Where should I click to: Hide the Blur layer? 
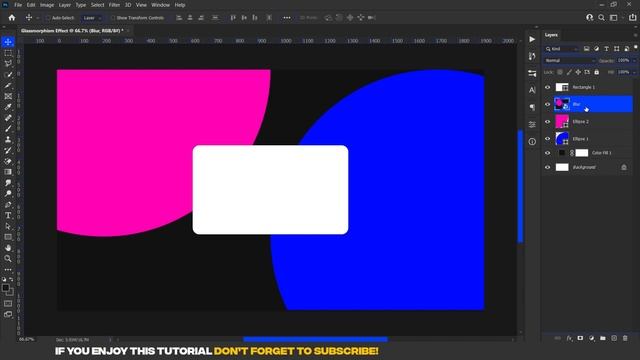548,104
